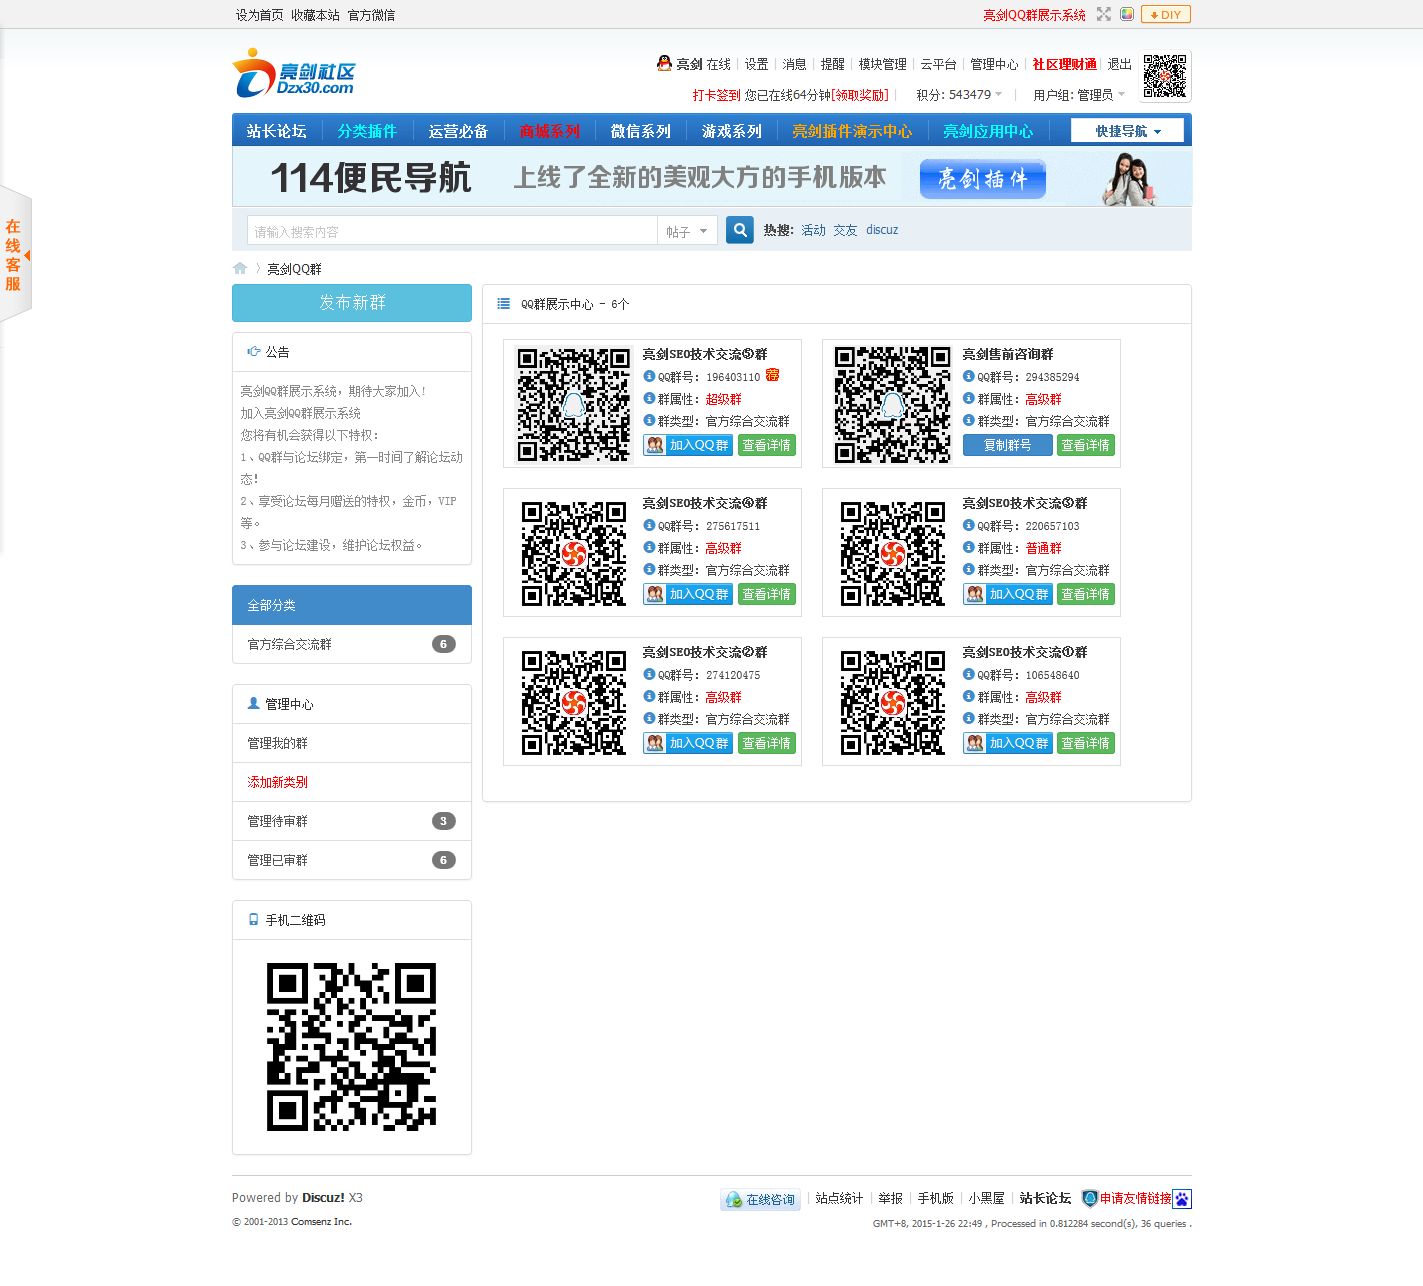Open the 微信系列 nav tab
Image resolution: width=1423 pixels, height=1286 pixels.
click(x=640, y=131)
